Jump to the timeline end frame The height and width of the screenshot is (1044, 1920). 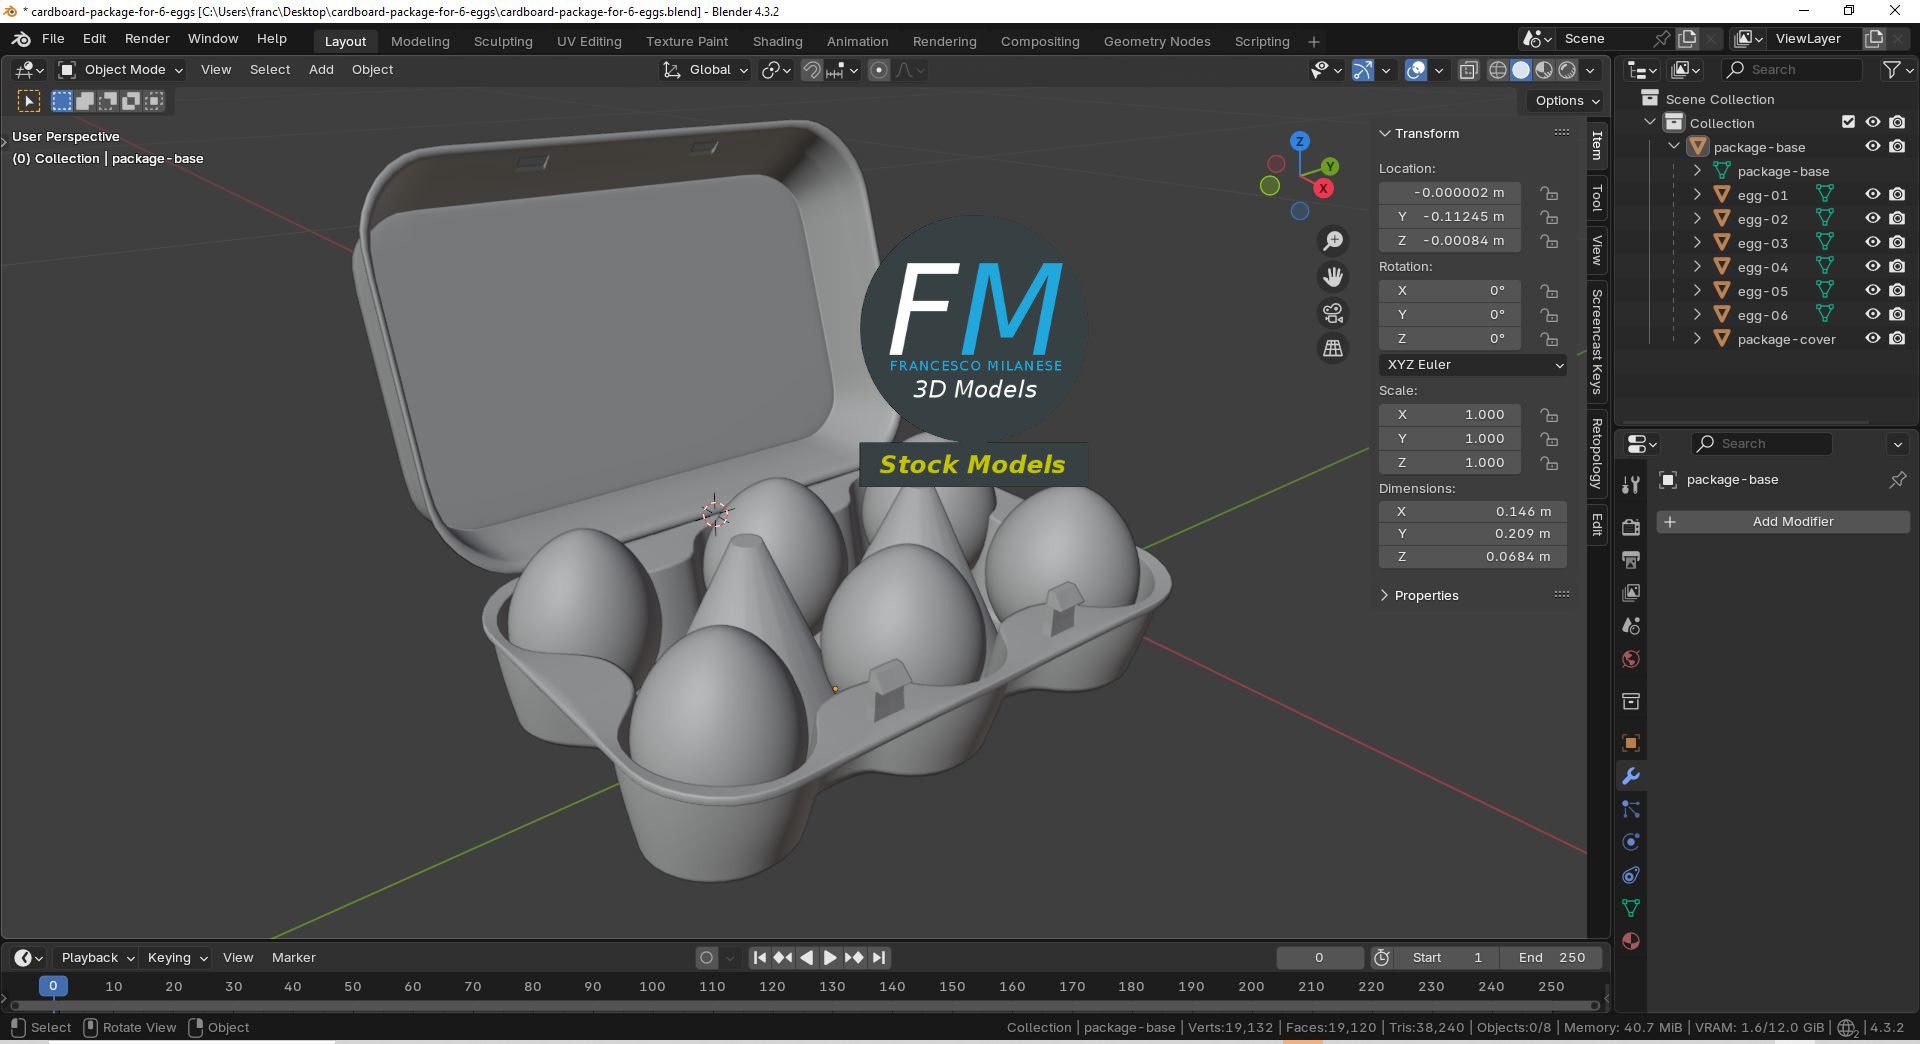coord(879,958)
